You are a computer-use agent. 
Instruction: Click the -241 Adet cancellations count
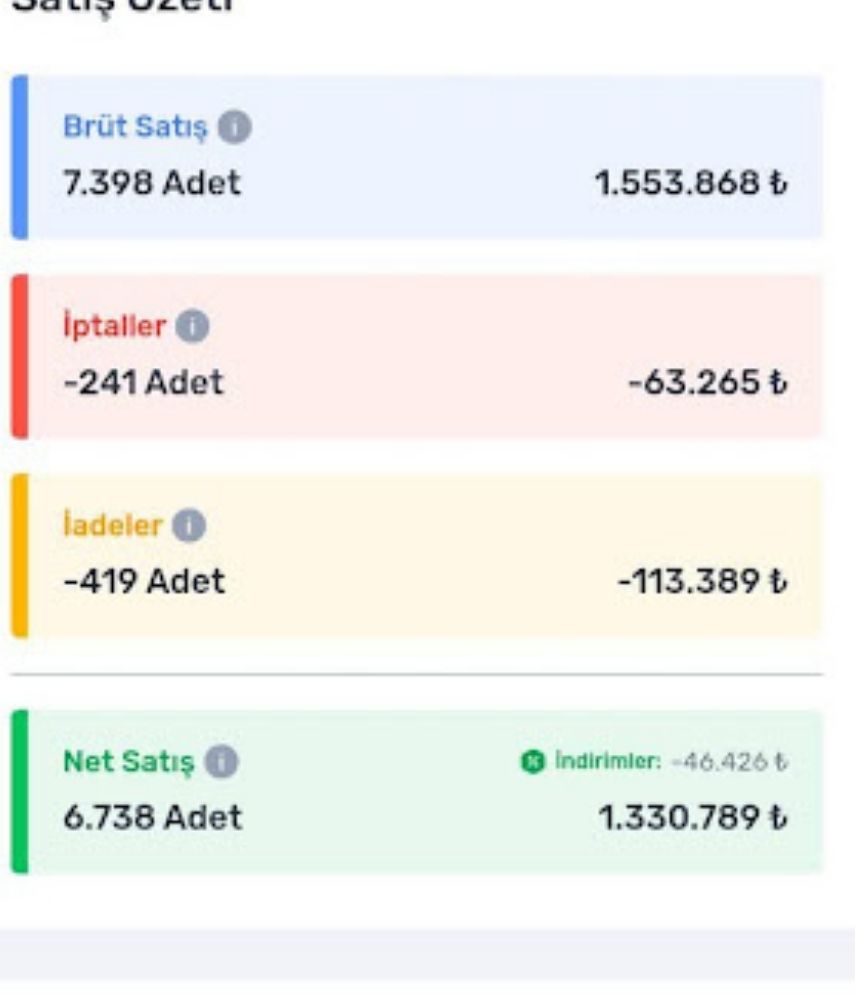[143, 382]
